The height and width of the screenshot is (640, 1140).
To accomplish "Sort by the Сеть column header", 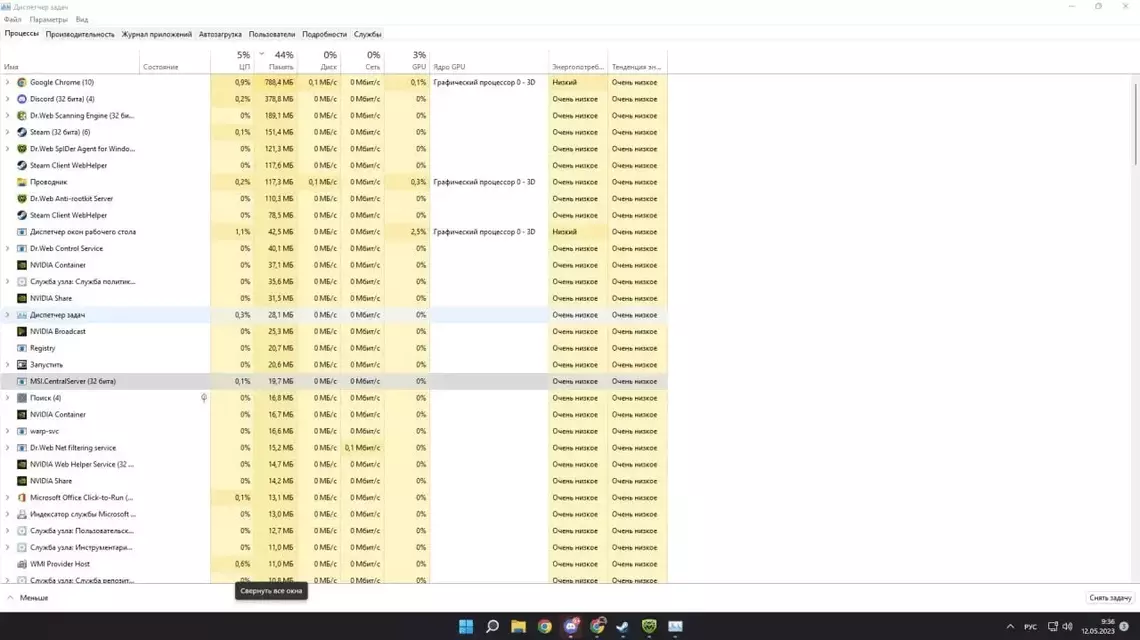I will point(362,60).
